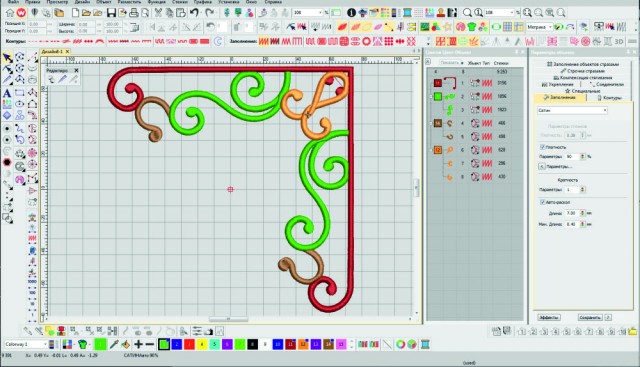The height and width of the screenshot is (367, 640).
Task: Create a new blank design document
Action: click(75, 13)
